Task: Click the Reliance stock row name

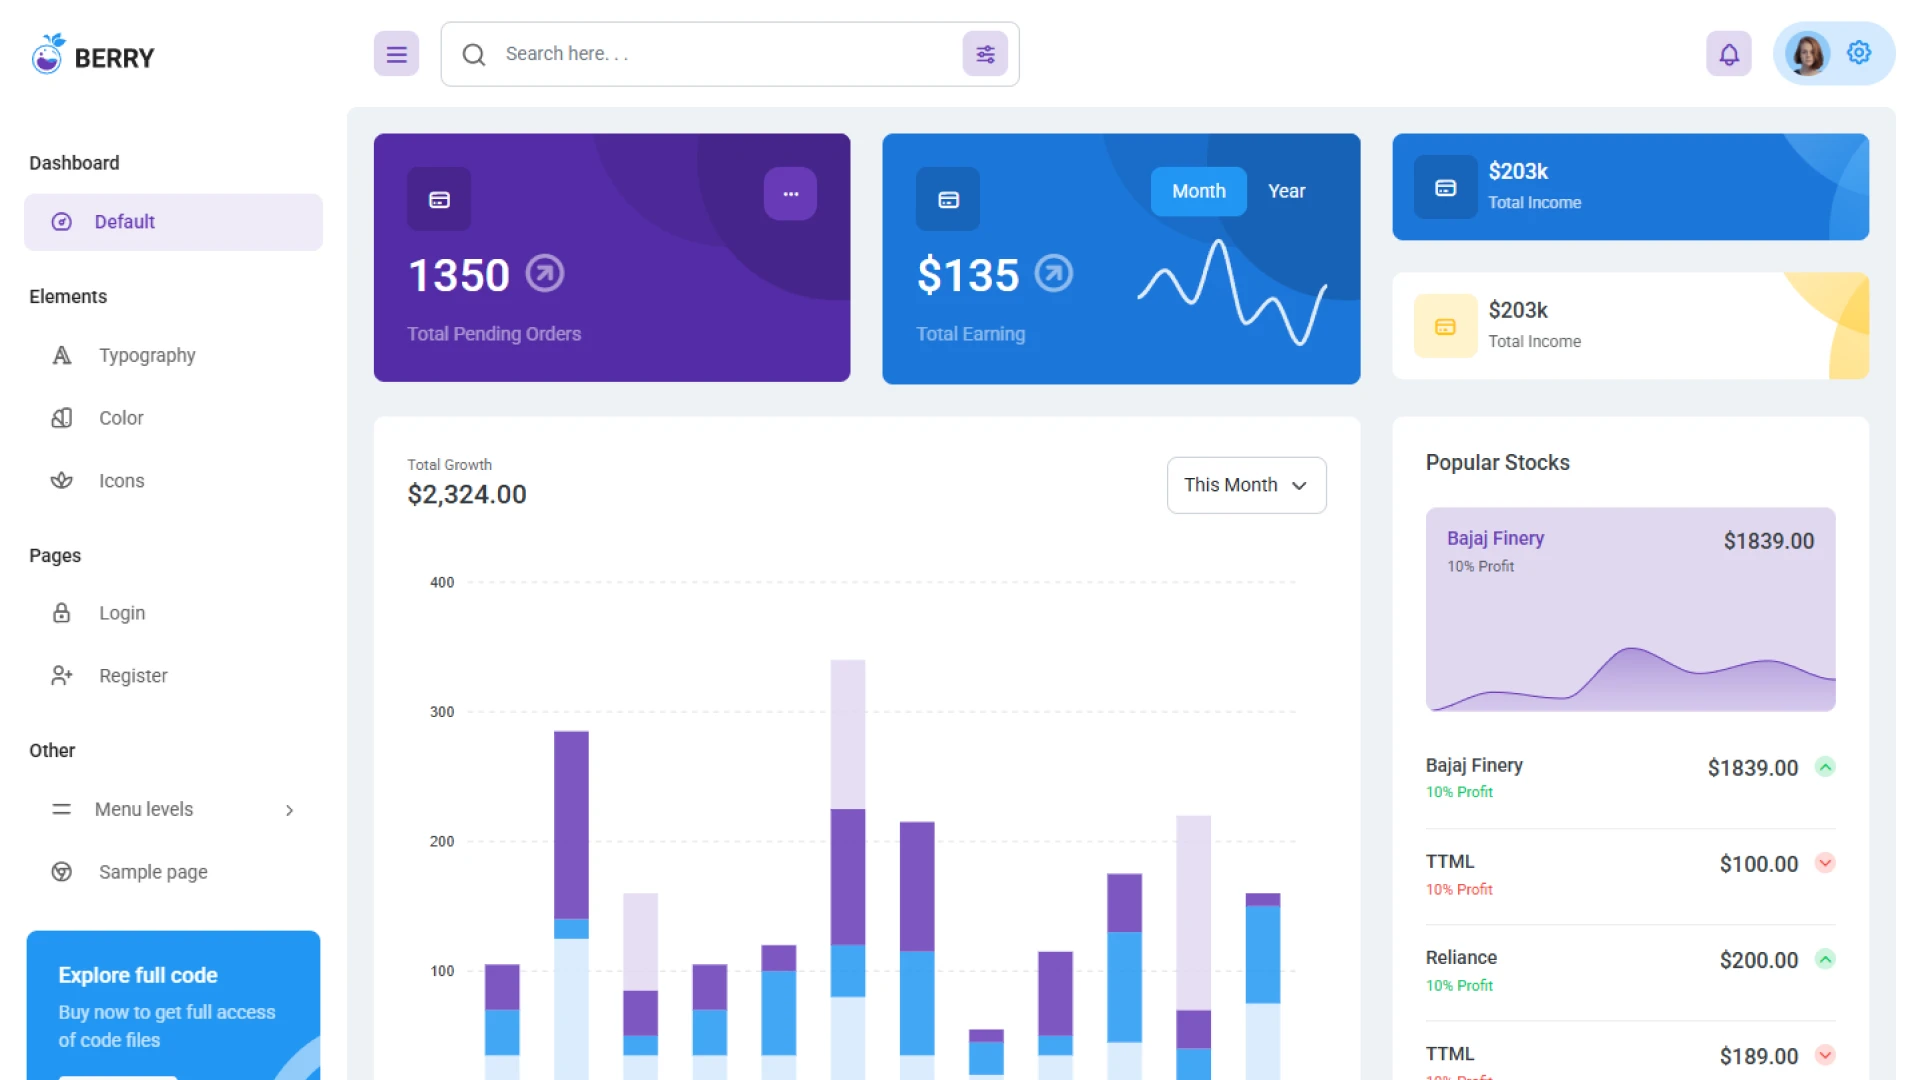Action: [1461, 958]
